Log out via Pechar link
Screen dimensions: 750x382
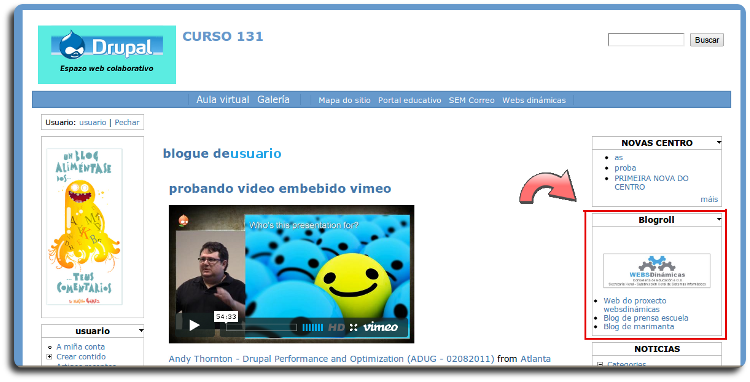click(x=127, y=122)
